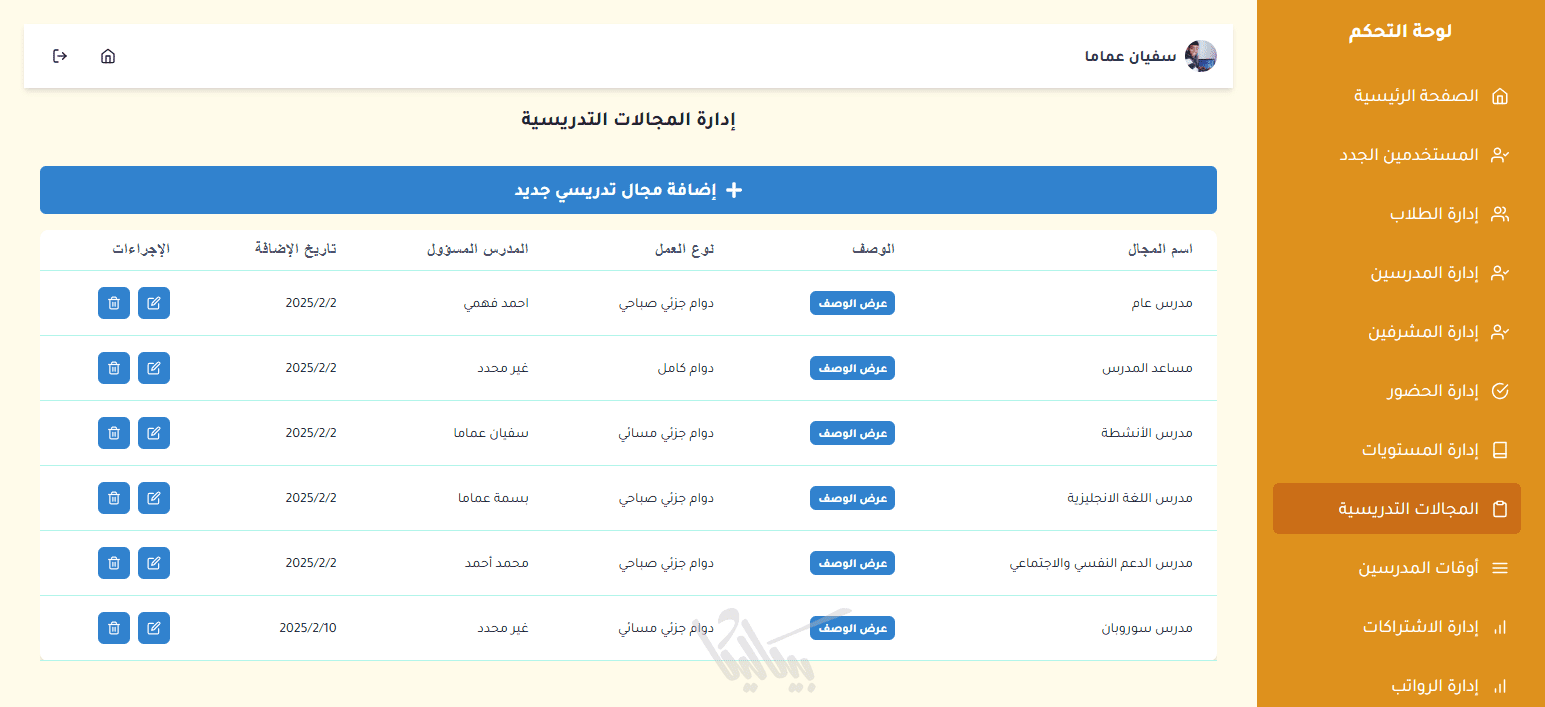Image resolution: width=1545 pixels, height=707 pixels.
Task: Click the اسم المجال column header
Action: (x=1160, y=248)
